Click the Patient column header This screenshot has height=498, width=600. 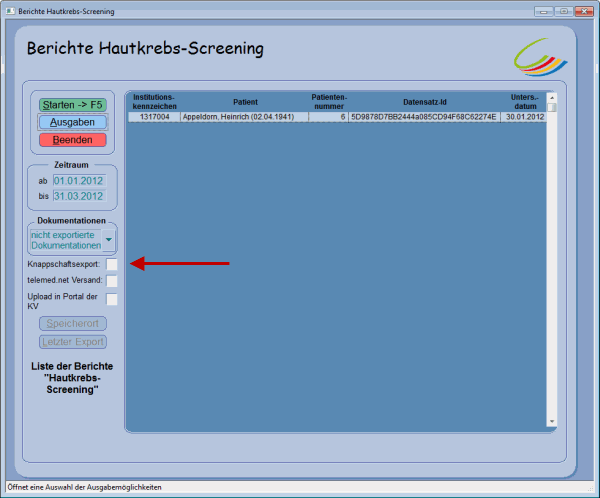[245, 101]
